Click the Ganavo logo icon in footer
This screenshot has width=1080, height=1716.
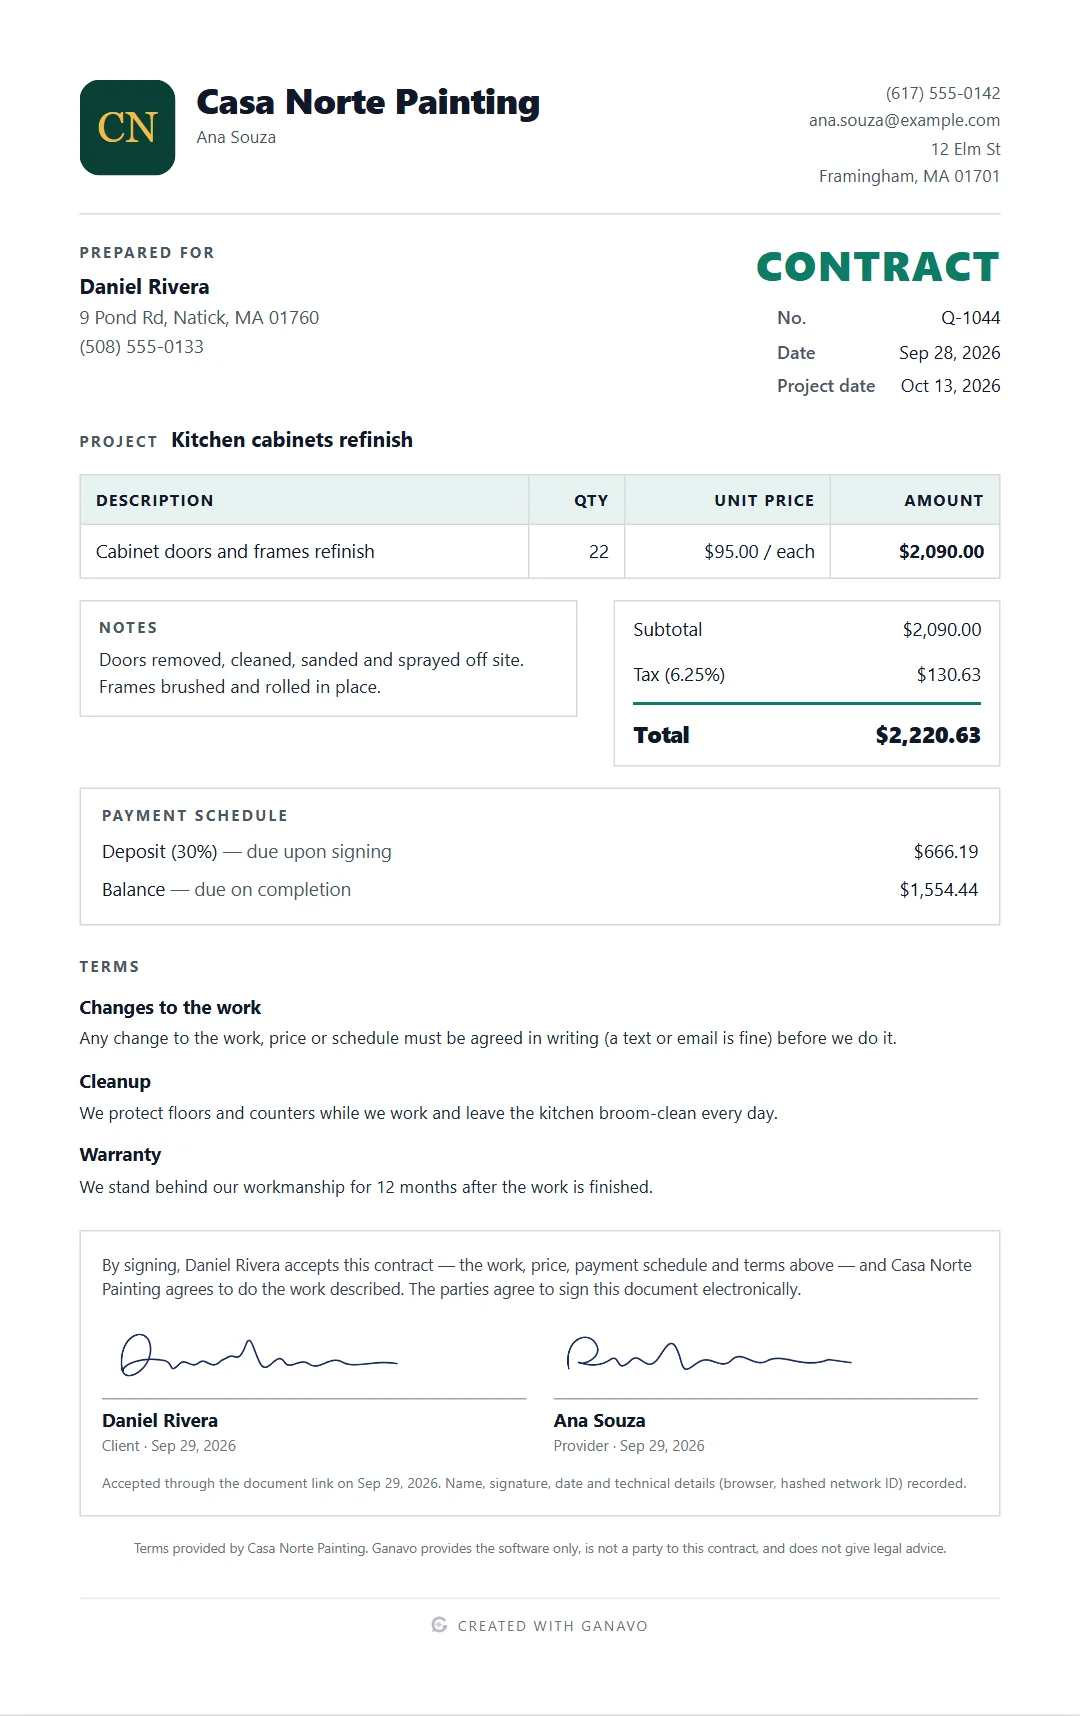439,1625
